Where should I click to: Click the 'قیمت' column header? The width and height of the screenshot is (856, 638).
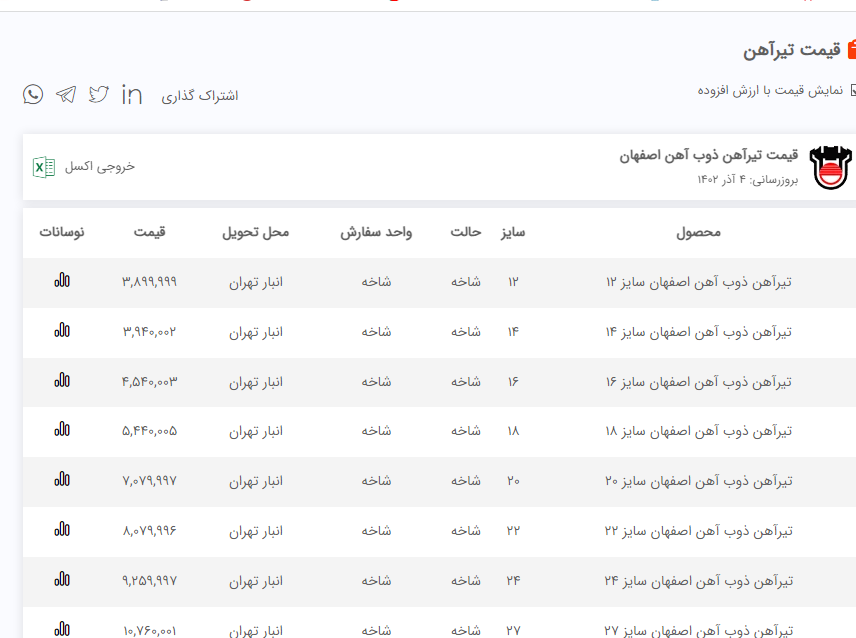click(x=149, y=232)
